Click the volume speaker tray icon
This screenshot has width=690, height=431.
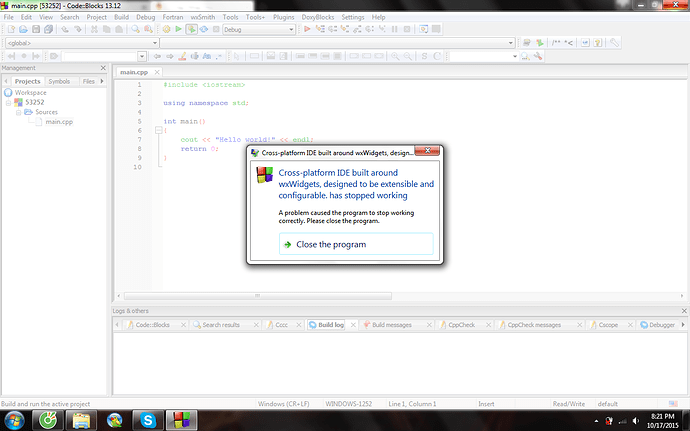pos(635,421)
